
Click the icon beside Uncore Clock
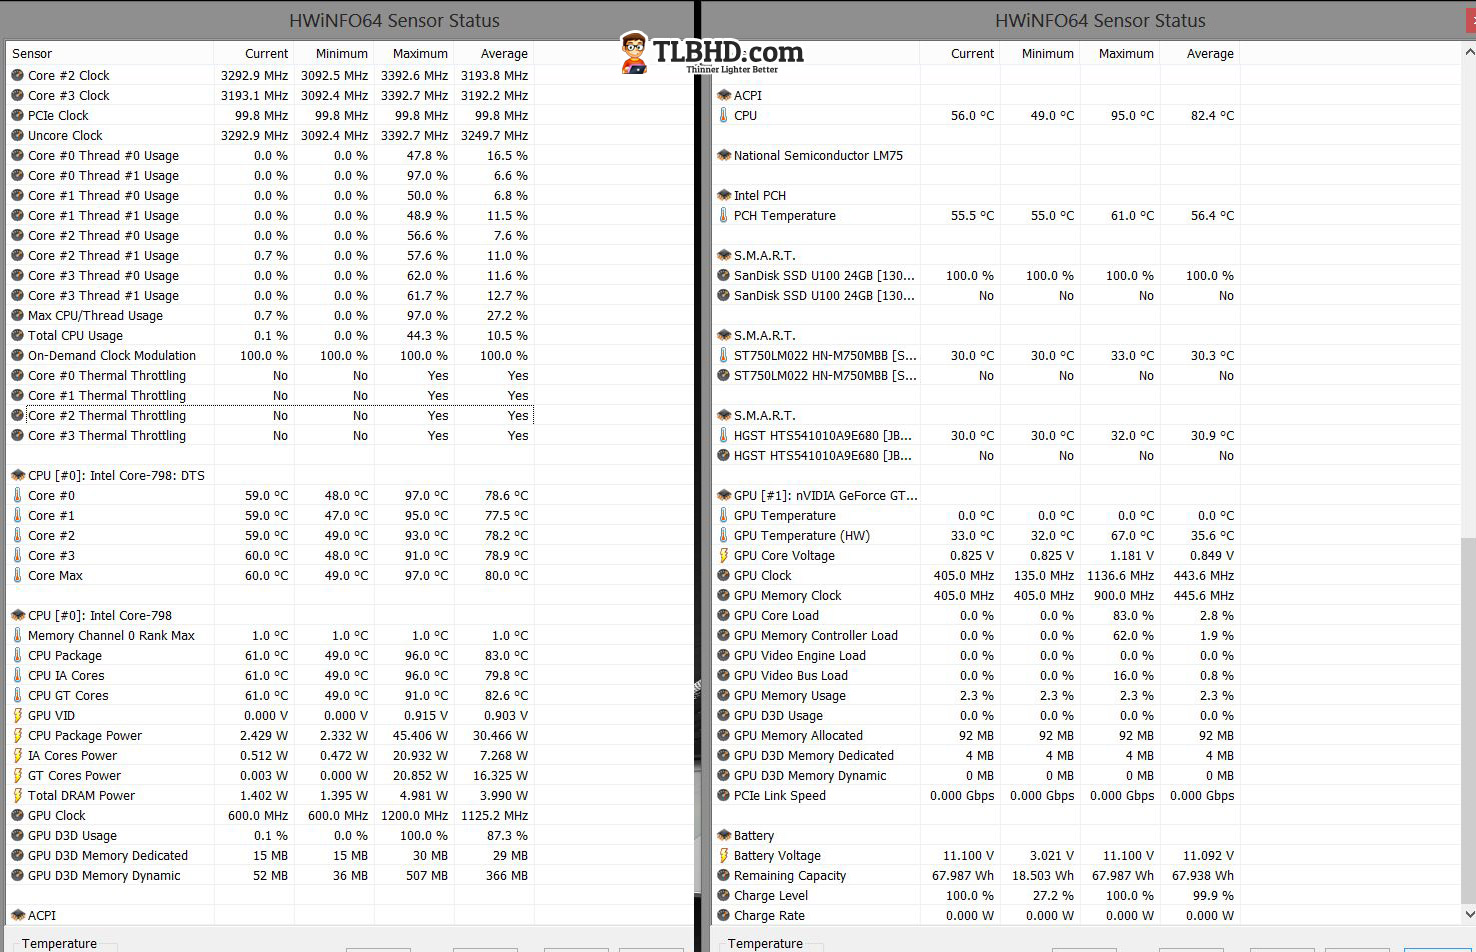[x=17, y=135]
